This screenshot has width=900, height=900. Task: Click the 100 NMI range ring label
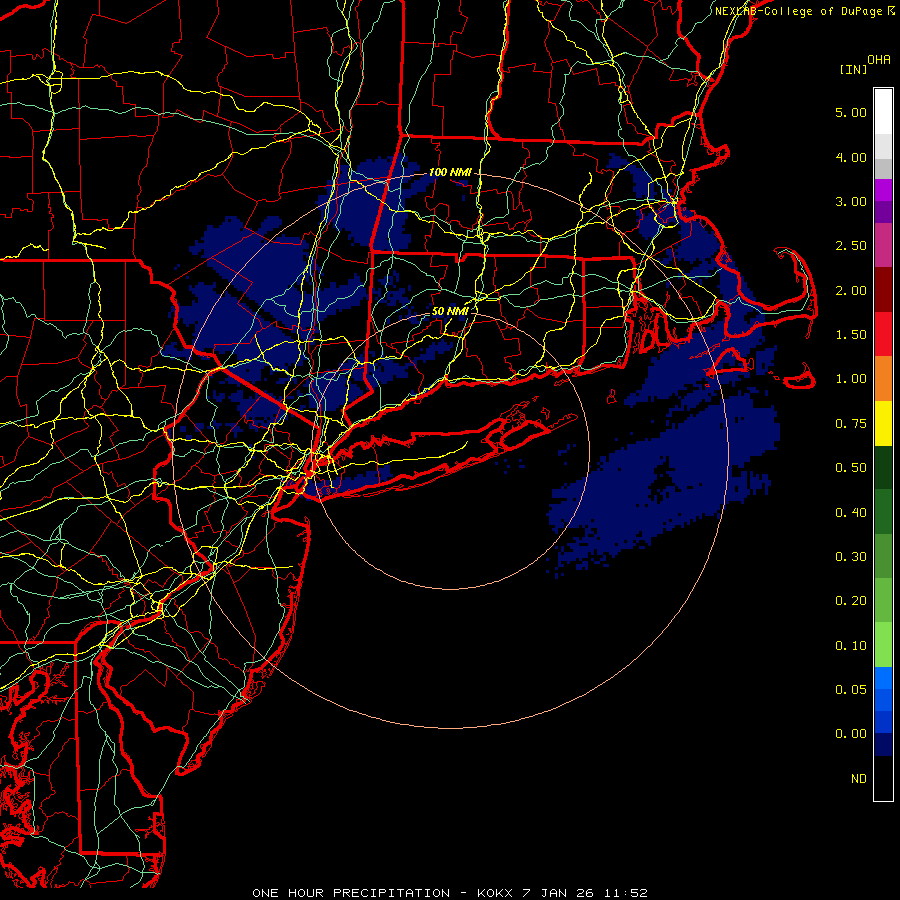450,172
